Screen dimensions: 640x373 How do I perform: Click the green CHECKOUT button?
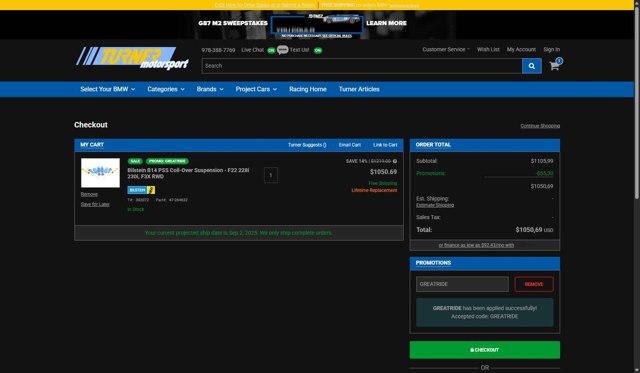pyautogui.click(x=484, y=350)
